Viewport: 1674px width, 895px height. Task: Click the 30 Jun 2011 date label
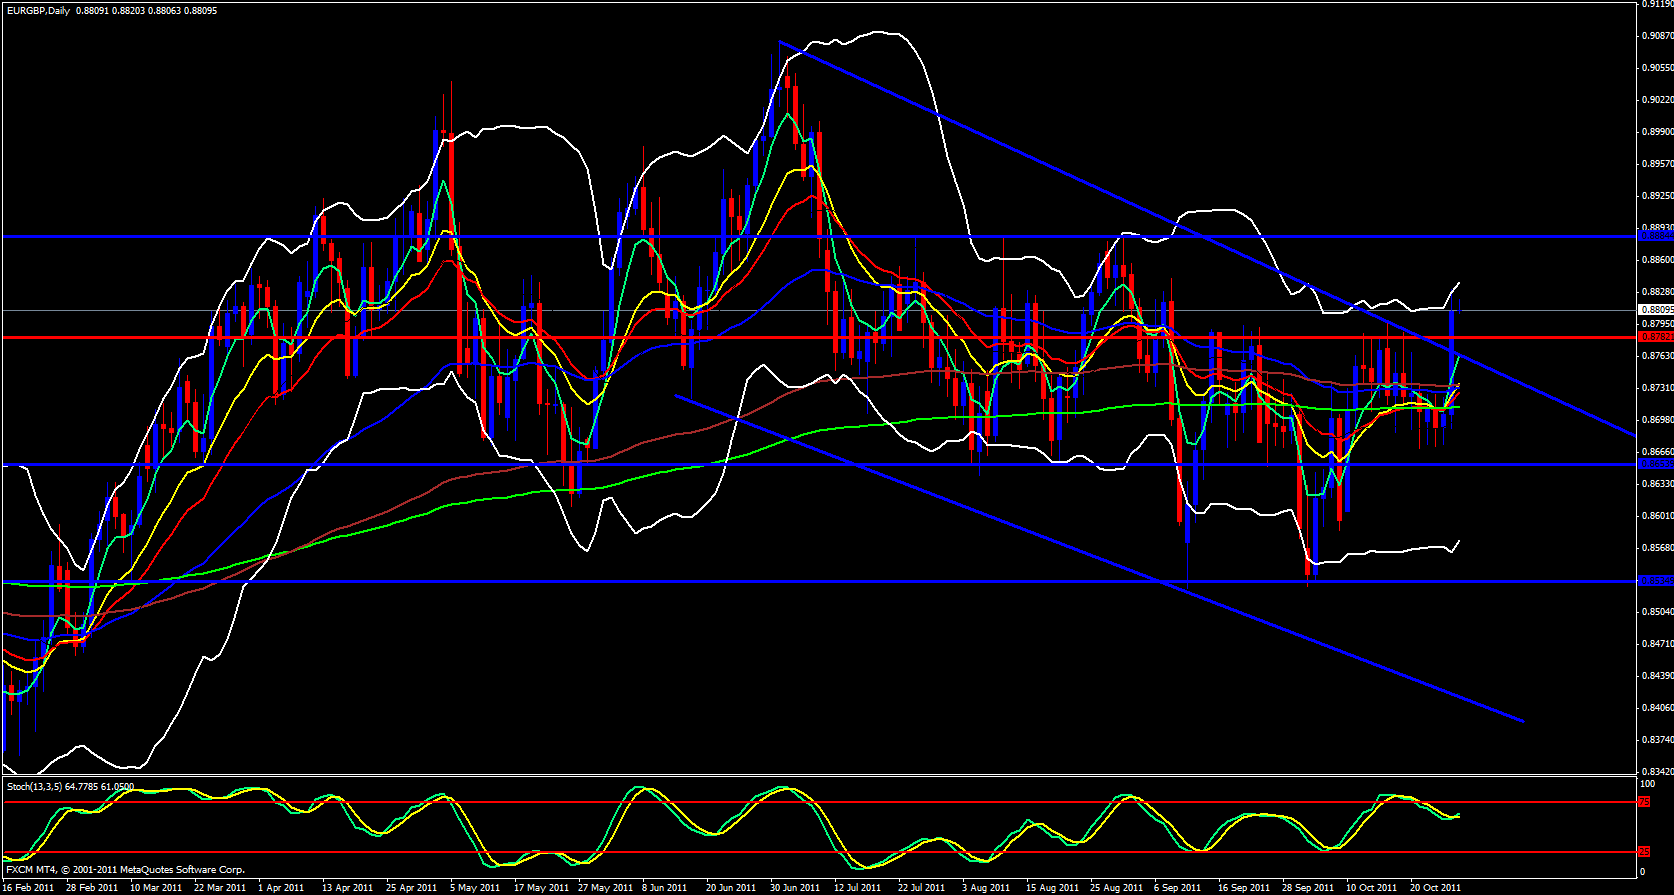(x=795, y=888)
